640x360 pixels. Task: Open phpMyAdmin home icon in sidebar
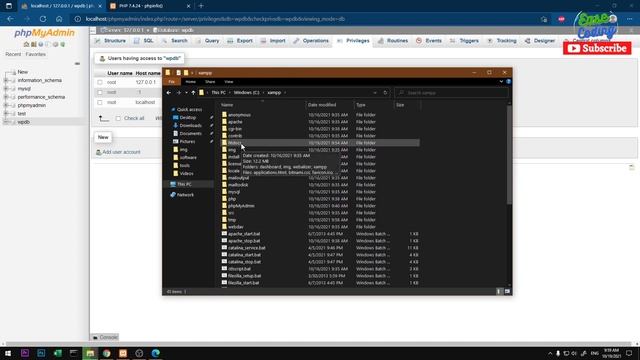pos(27,44)
